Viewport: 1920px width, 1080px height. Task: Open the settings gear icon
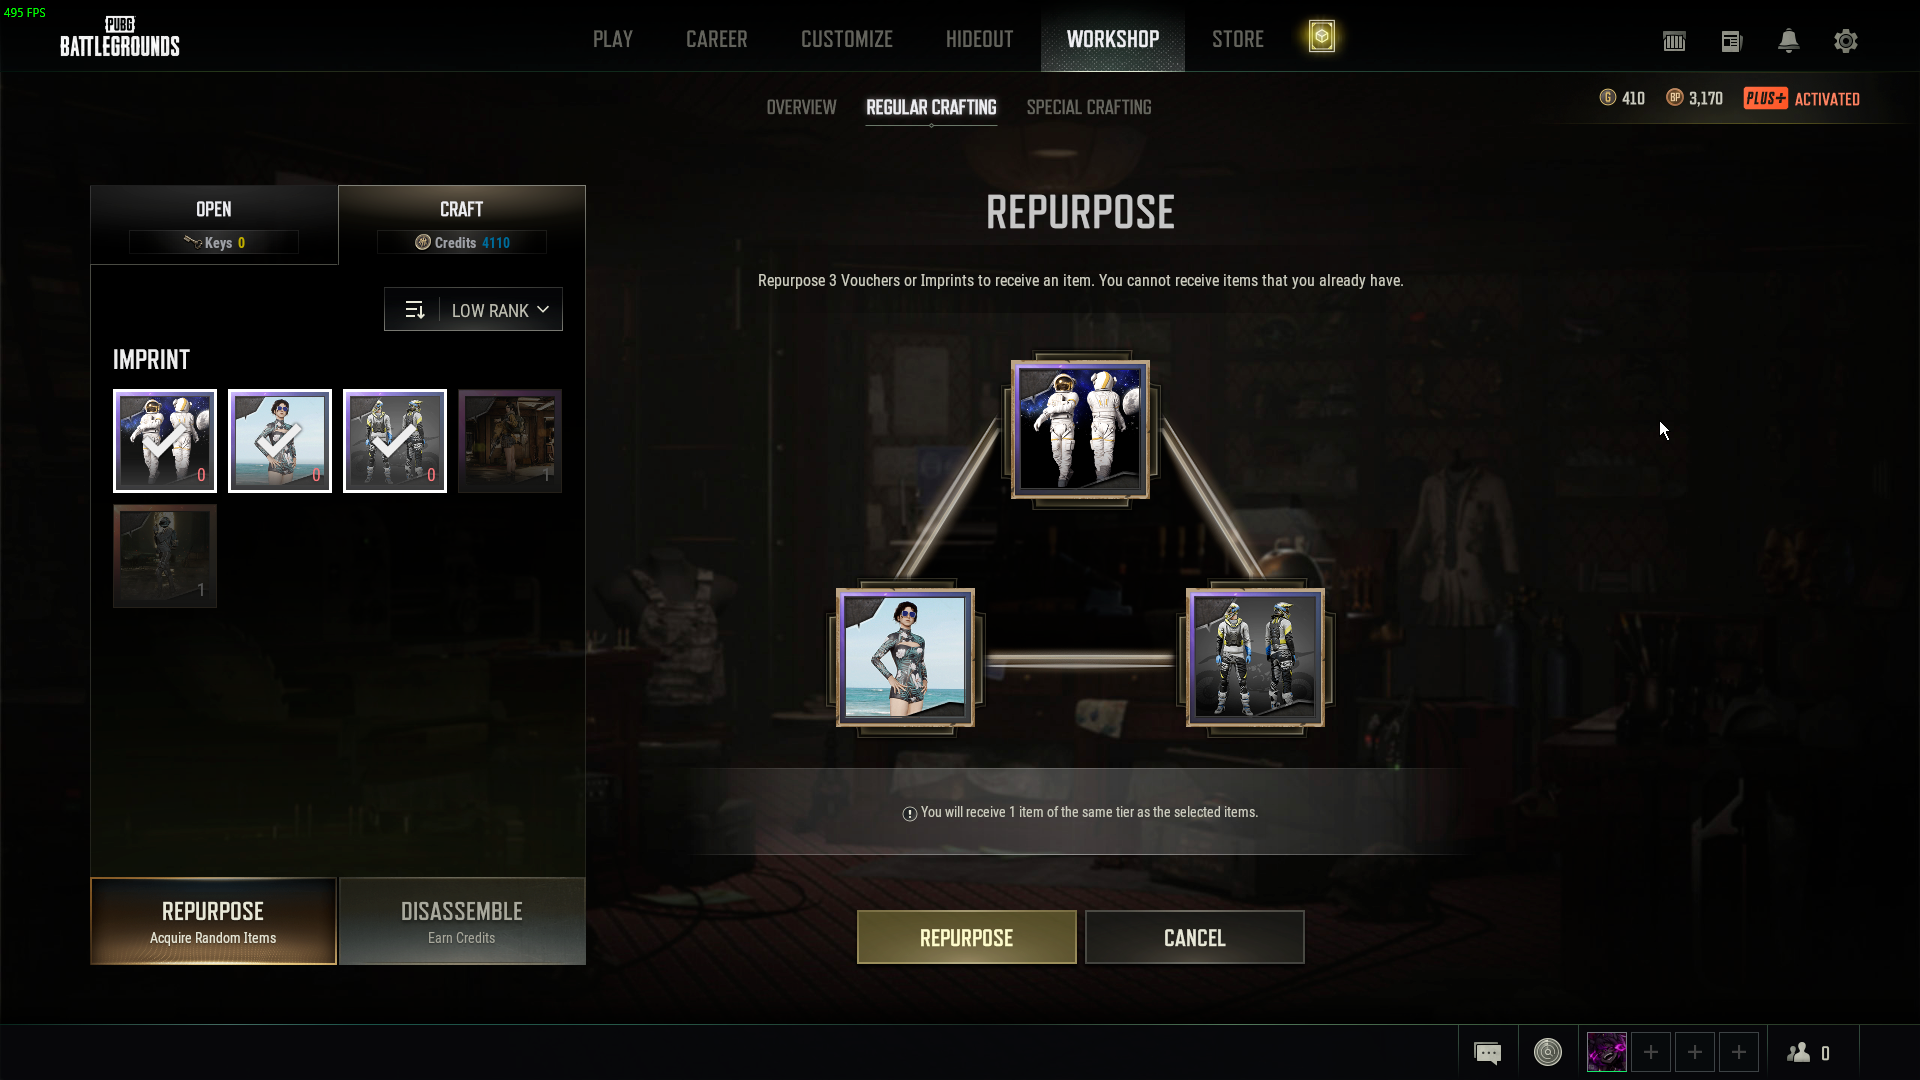coord(1846,41)
